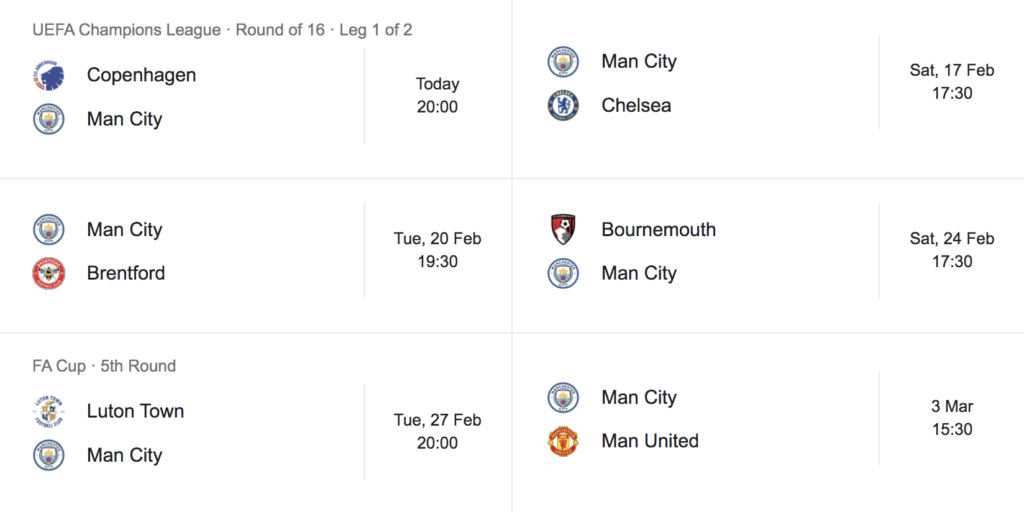
Task: Click the Chelsea club crest
Action: click(563, 105)
